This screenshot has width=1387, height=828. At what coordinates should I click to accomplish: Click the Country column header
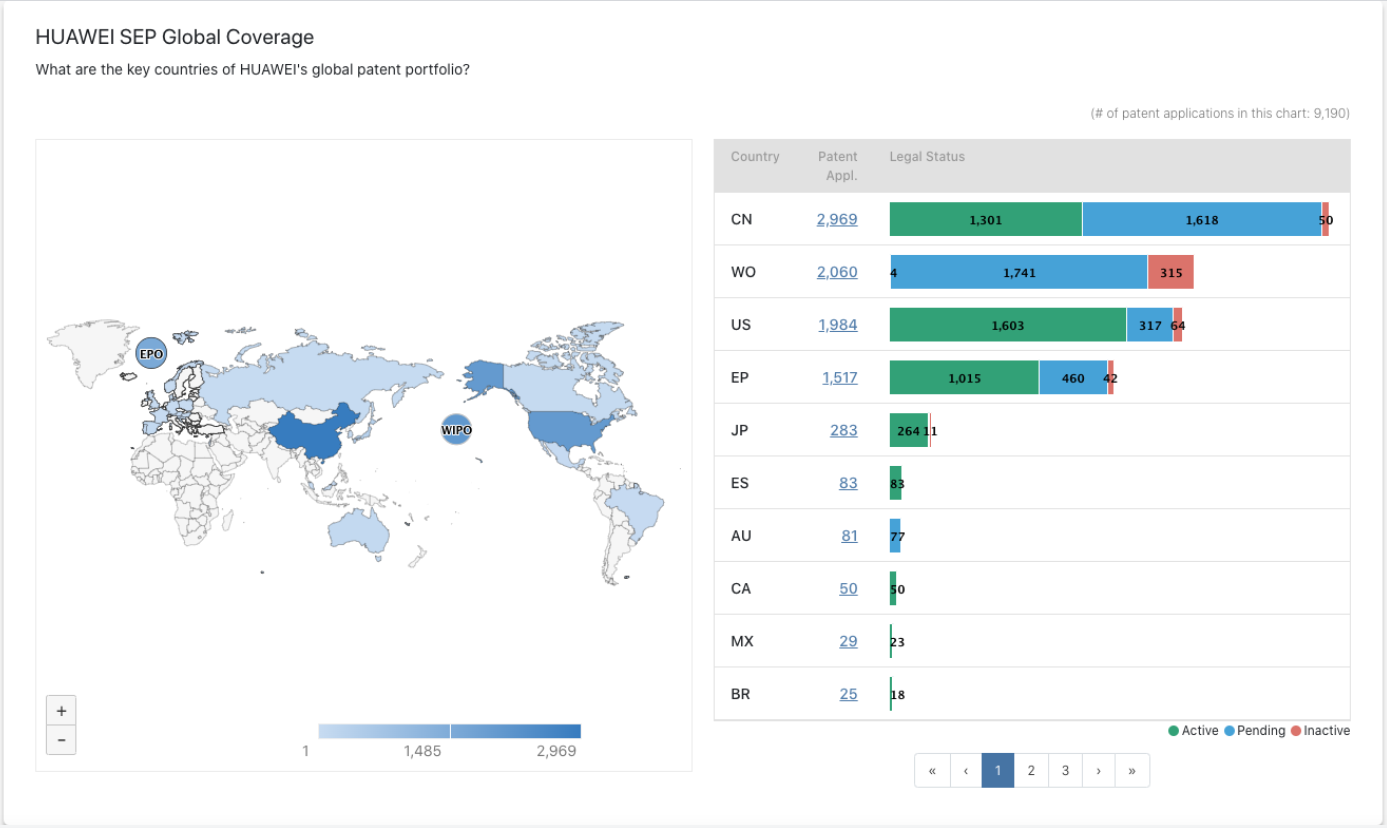click(x=755, y=157)
